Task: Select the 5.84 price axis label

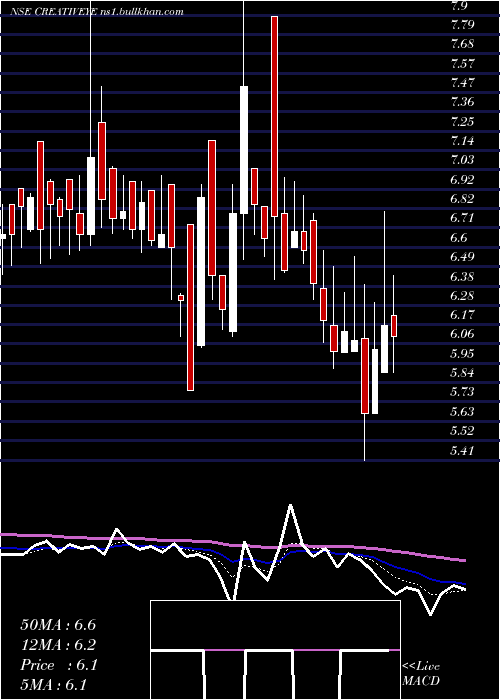Action: (462, 373)
